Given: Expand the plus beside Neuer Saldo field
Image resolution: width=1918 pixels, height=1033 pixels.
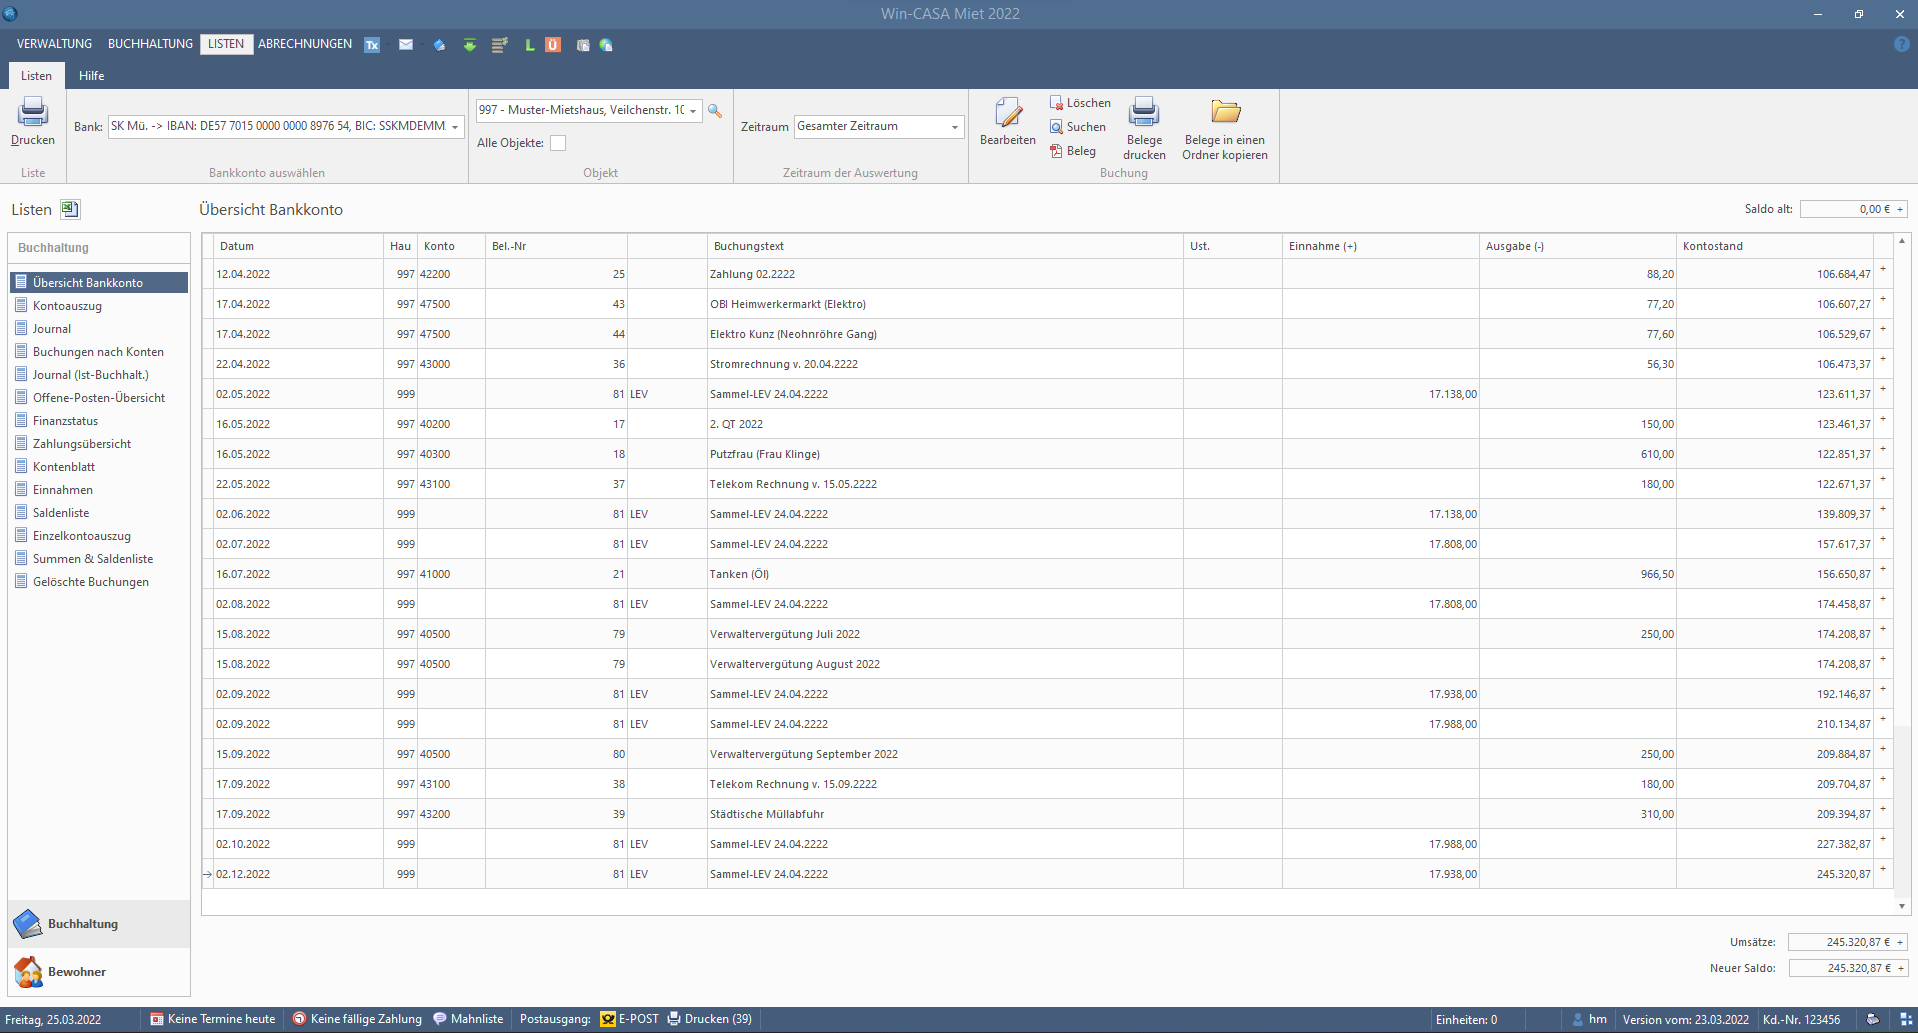Looking at the screenshot, I should coord(1900,968).
